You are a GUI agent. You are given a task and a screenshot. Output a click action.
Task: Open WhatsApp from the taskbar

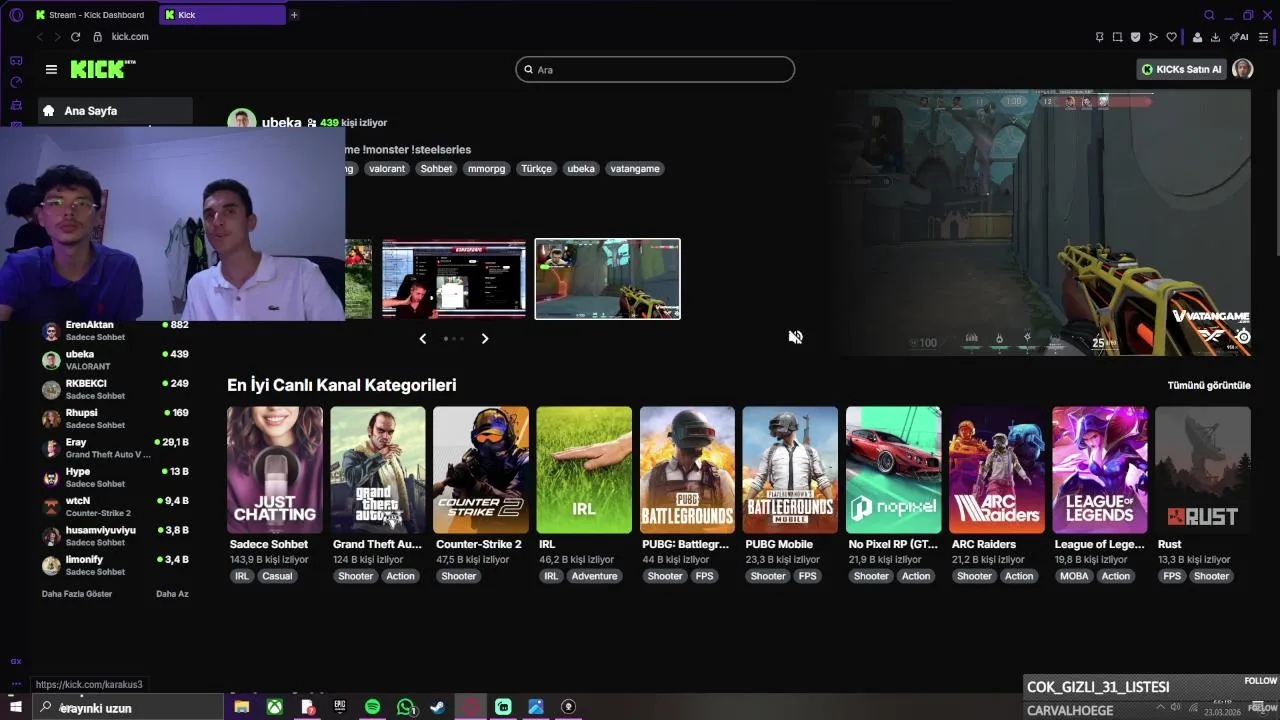pos(405,707)
